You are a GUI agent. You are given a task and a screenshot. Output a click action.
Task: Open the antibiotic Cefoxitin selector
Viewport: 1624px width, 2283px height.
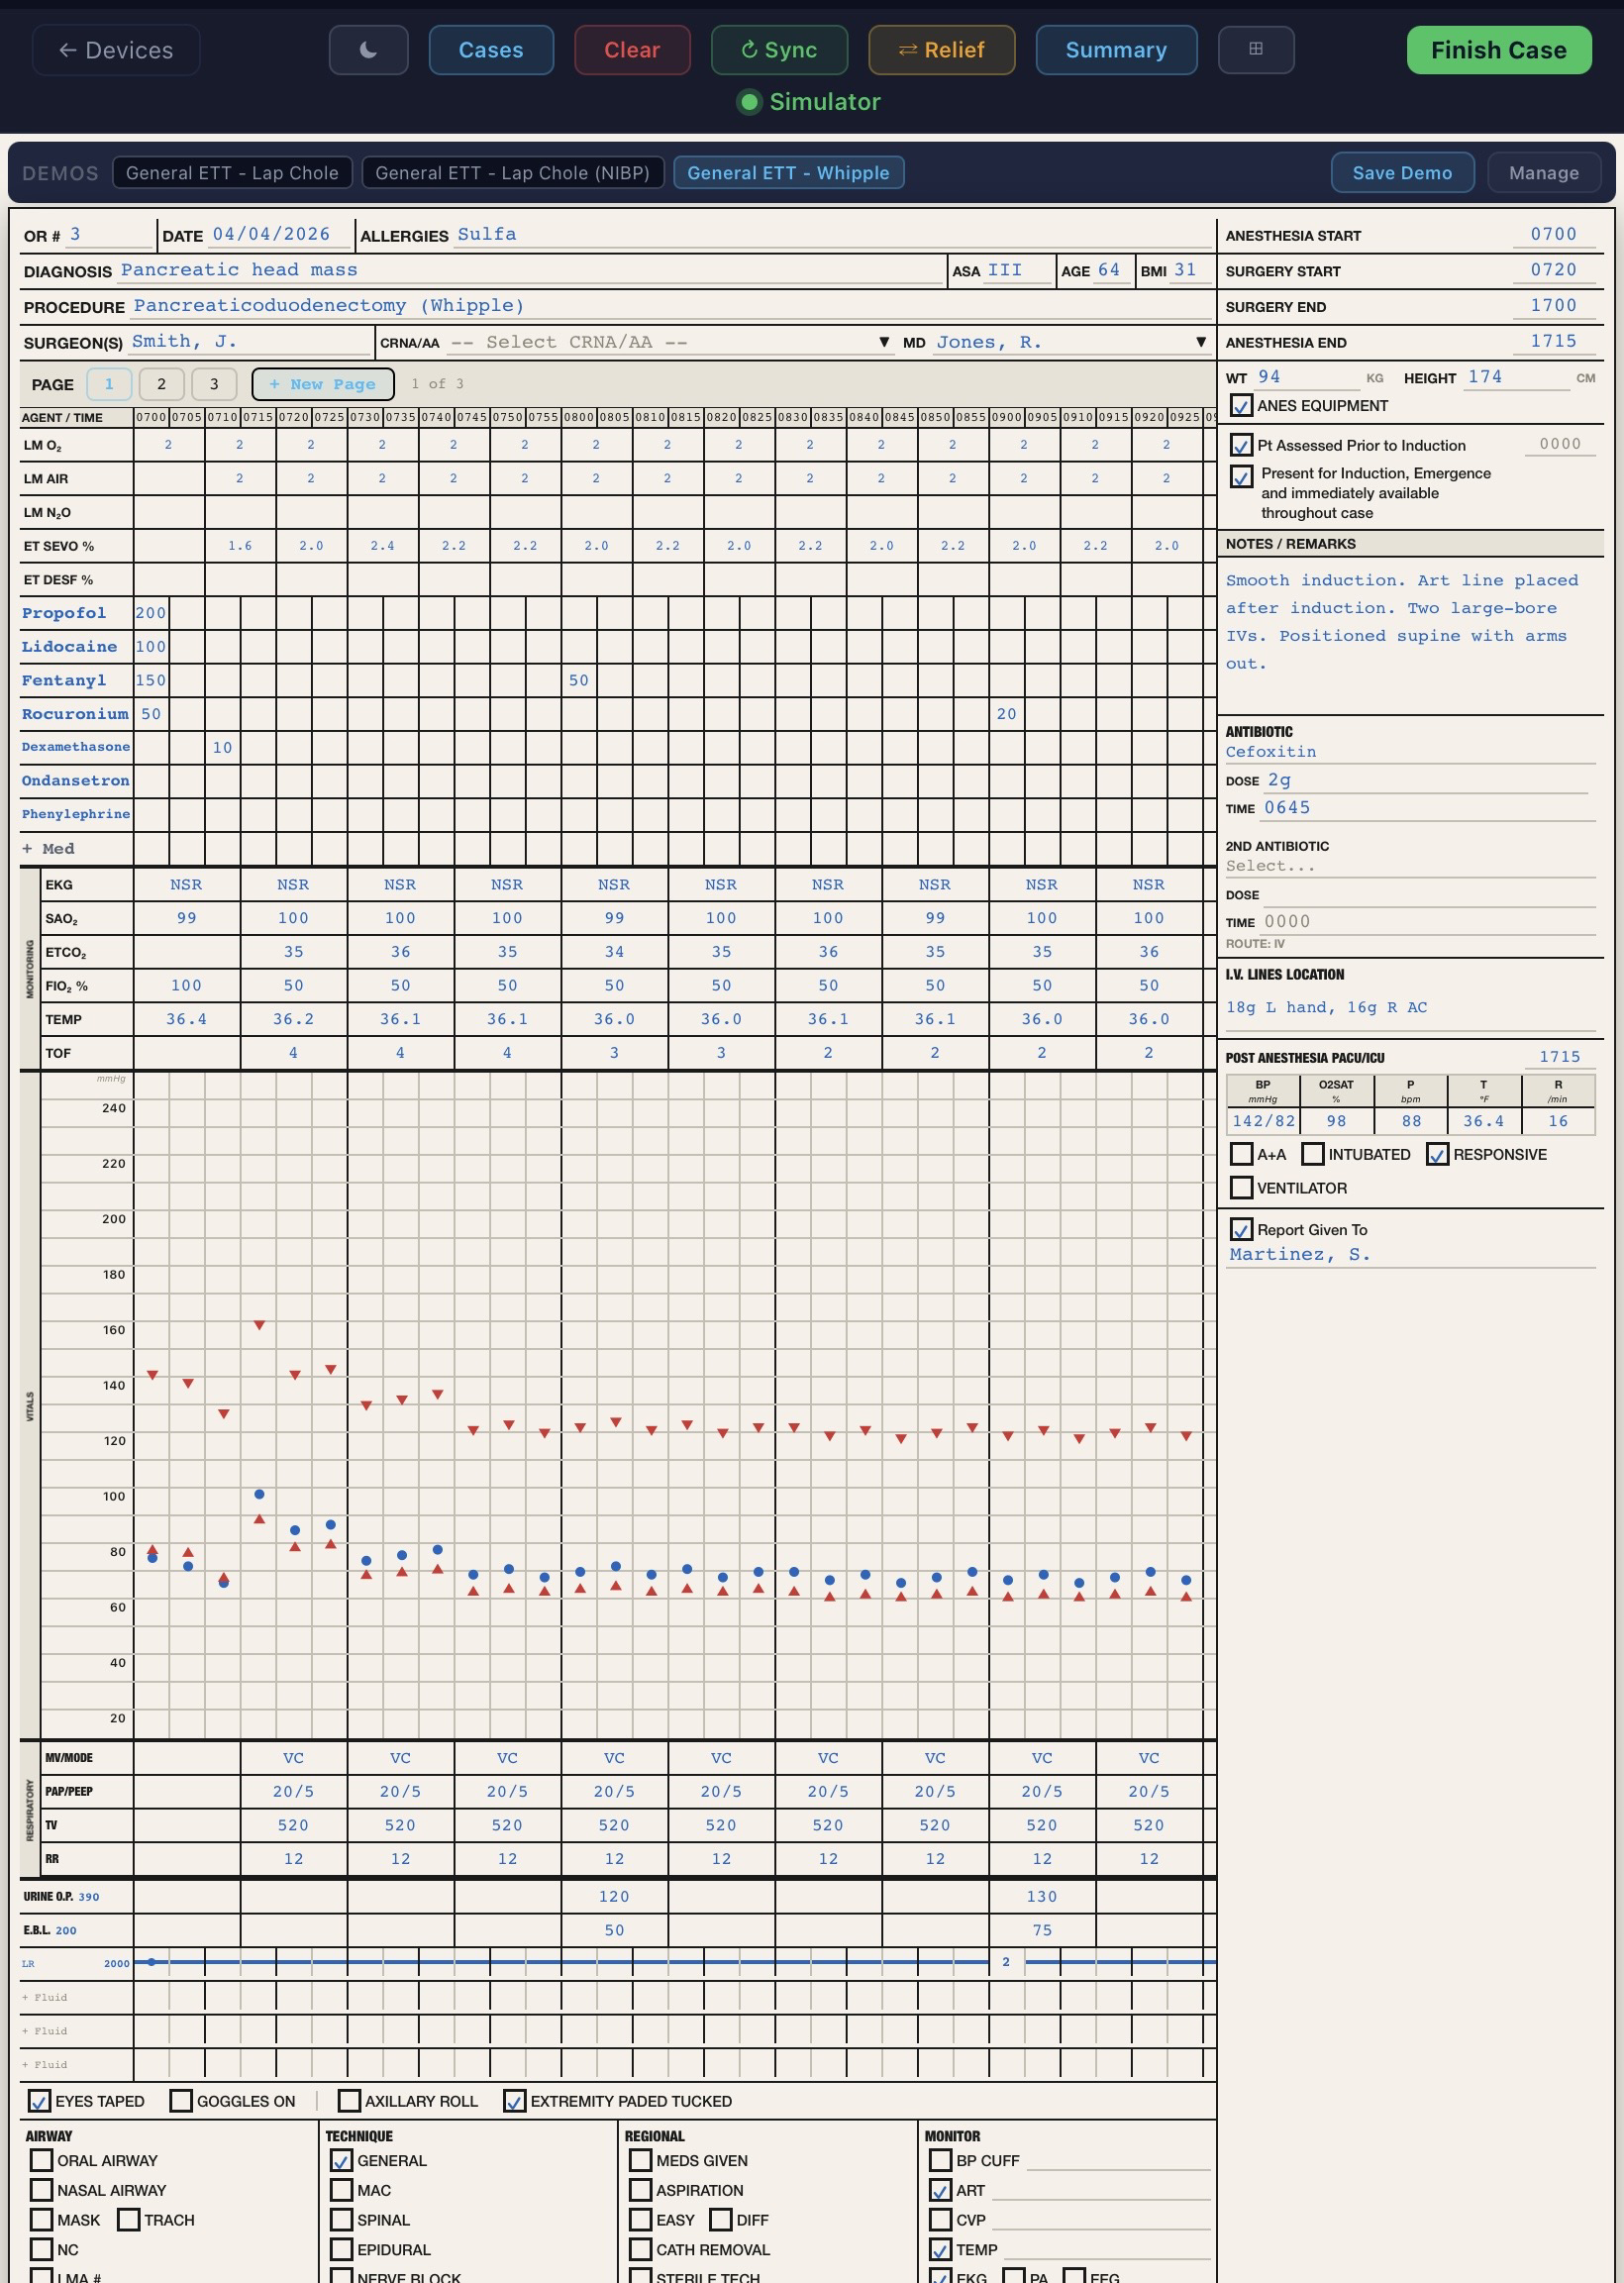pos(1409,752)
